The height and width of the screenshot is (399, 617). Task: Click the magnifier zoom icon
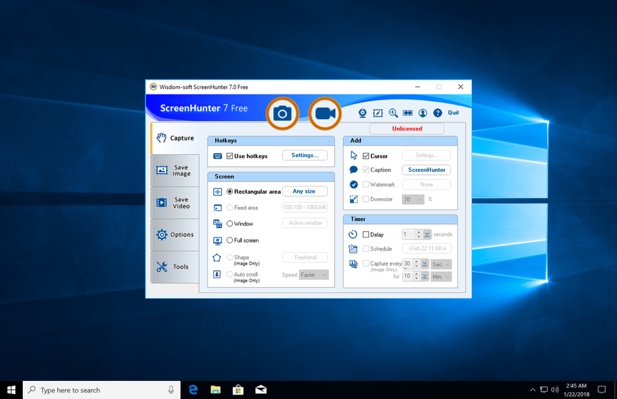click(x=393, y=113)
